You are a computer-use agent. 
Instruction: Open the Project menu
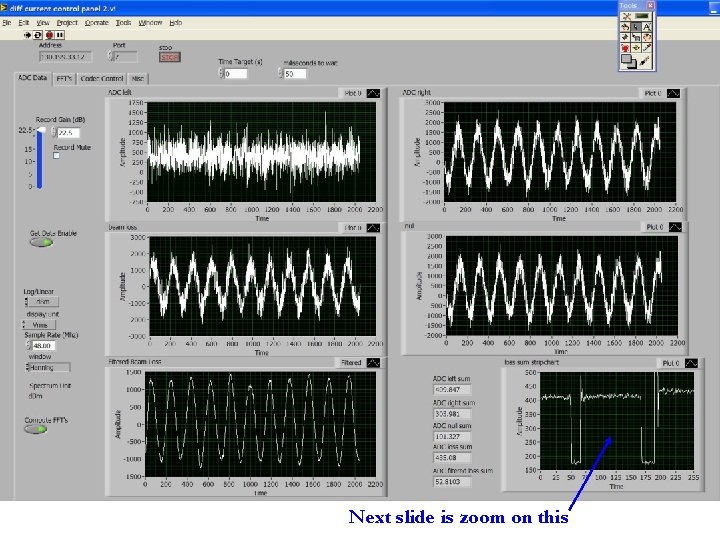67,22
